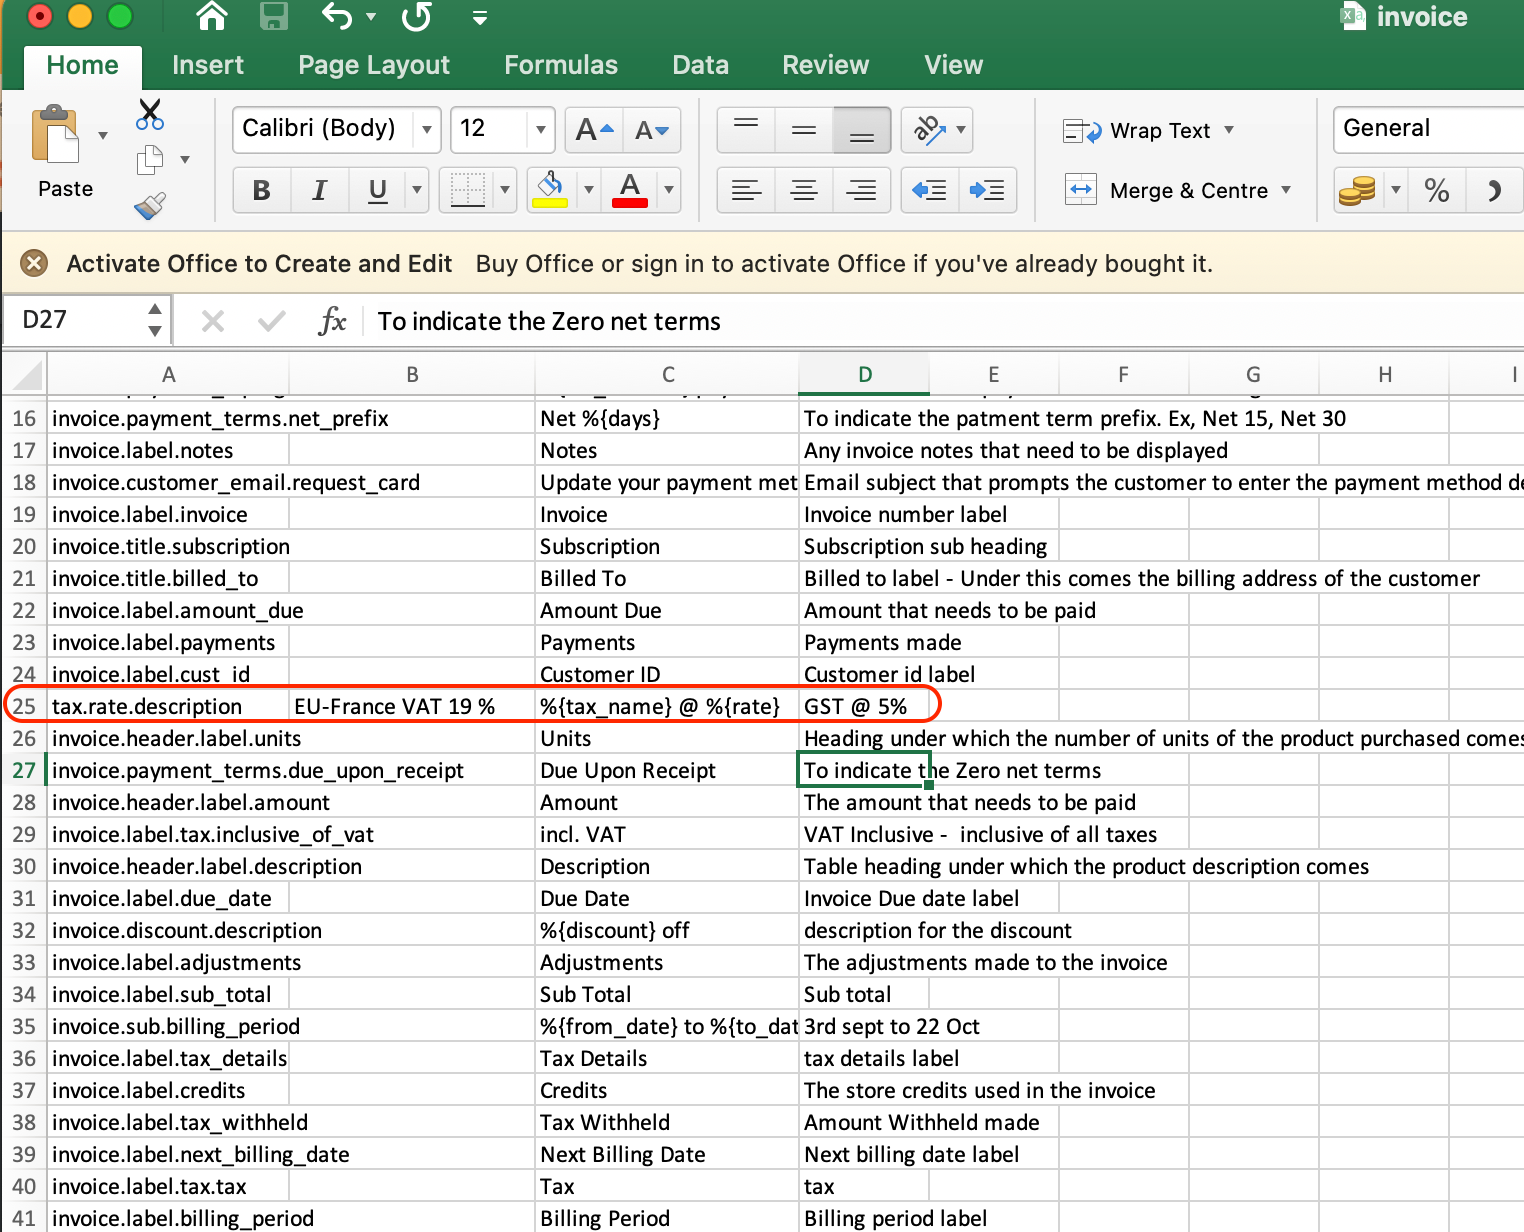Apply italic formatting
1524x1232 pixels.
click(319, 190)
